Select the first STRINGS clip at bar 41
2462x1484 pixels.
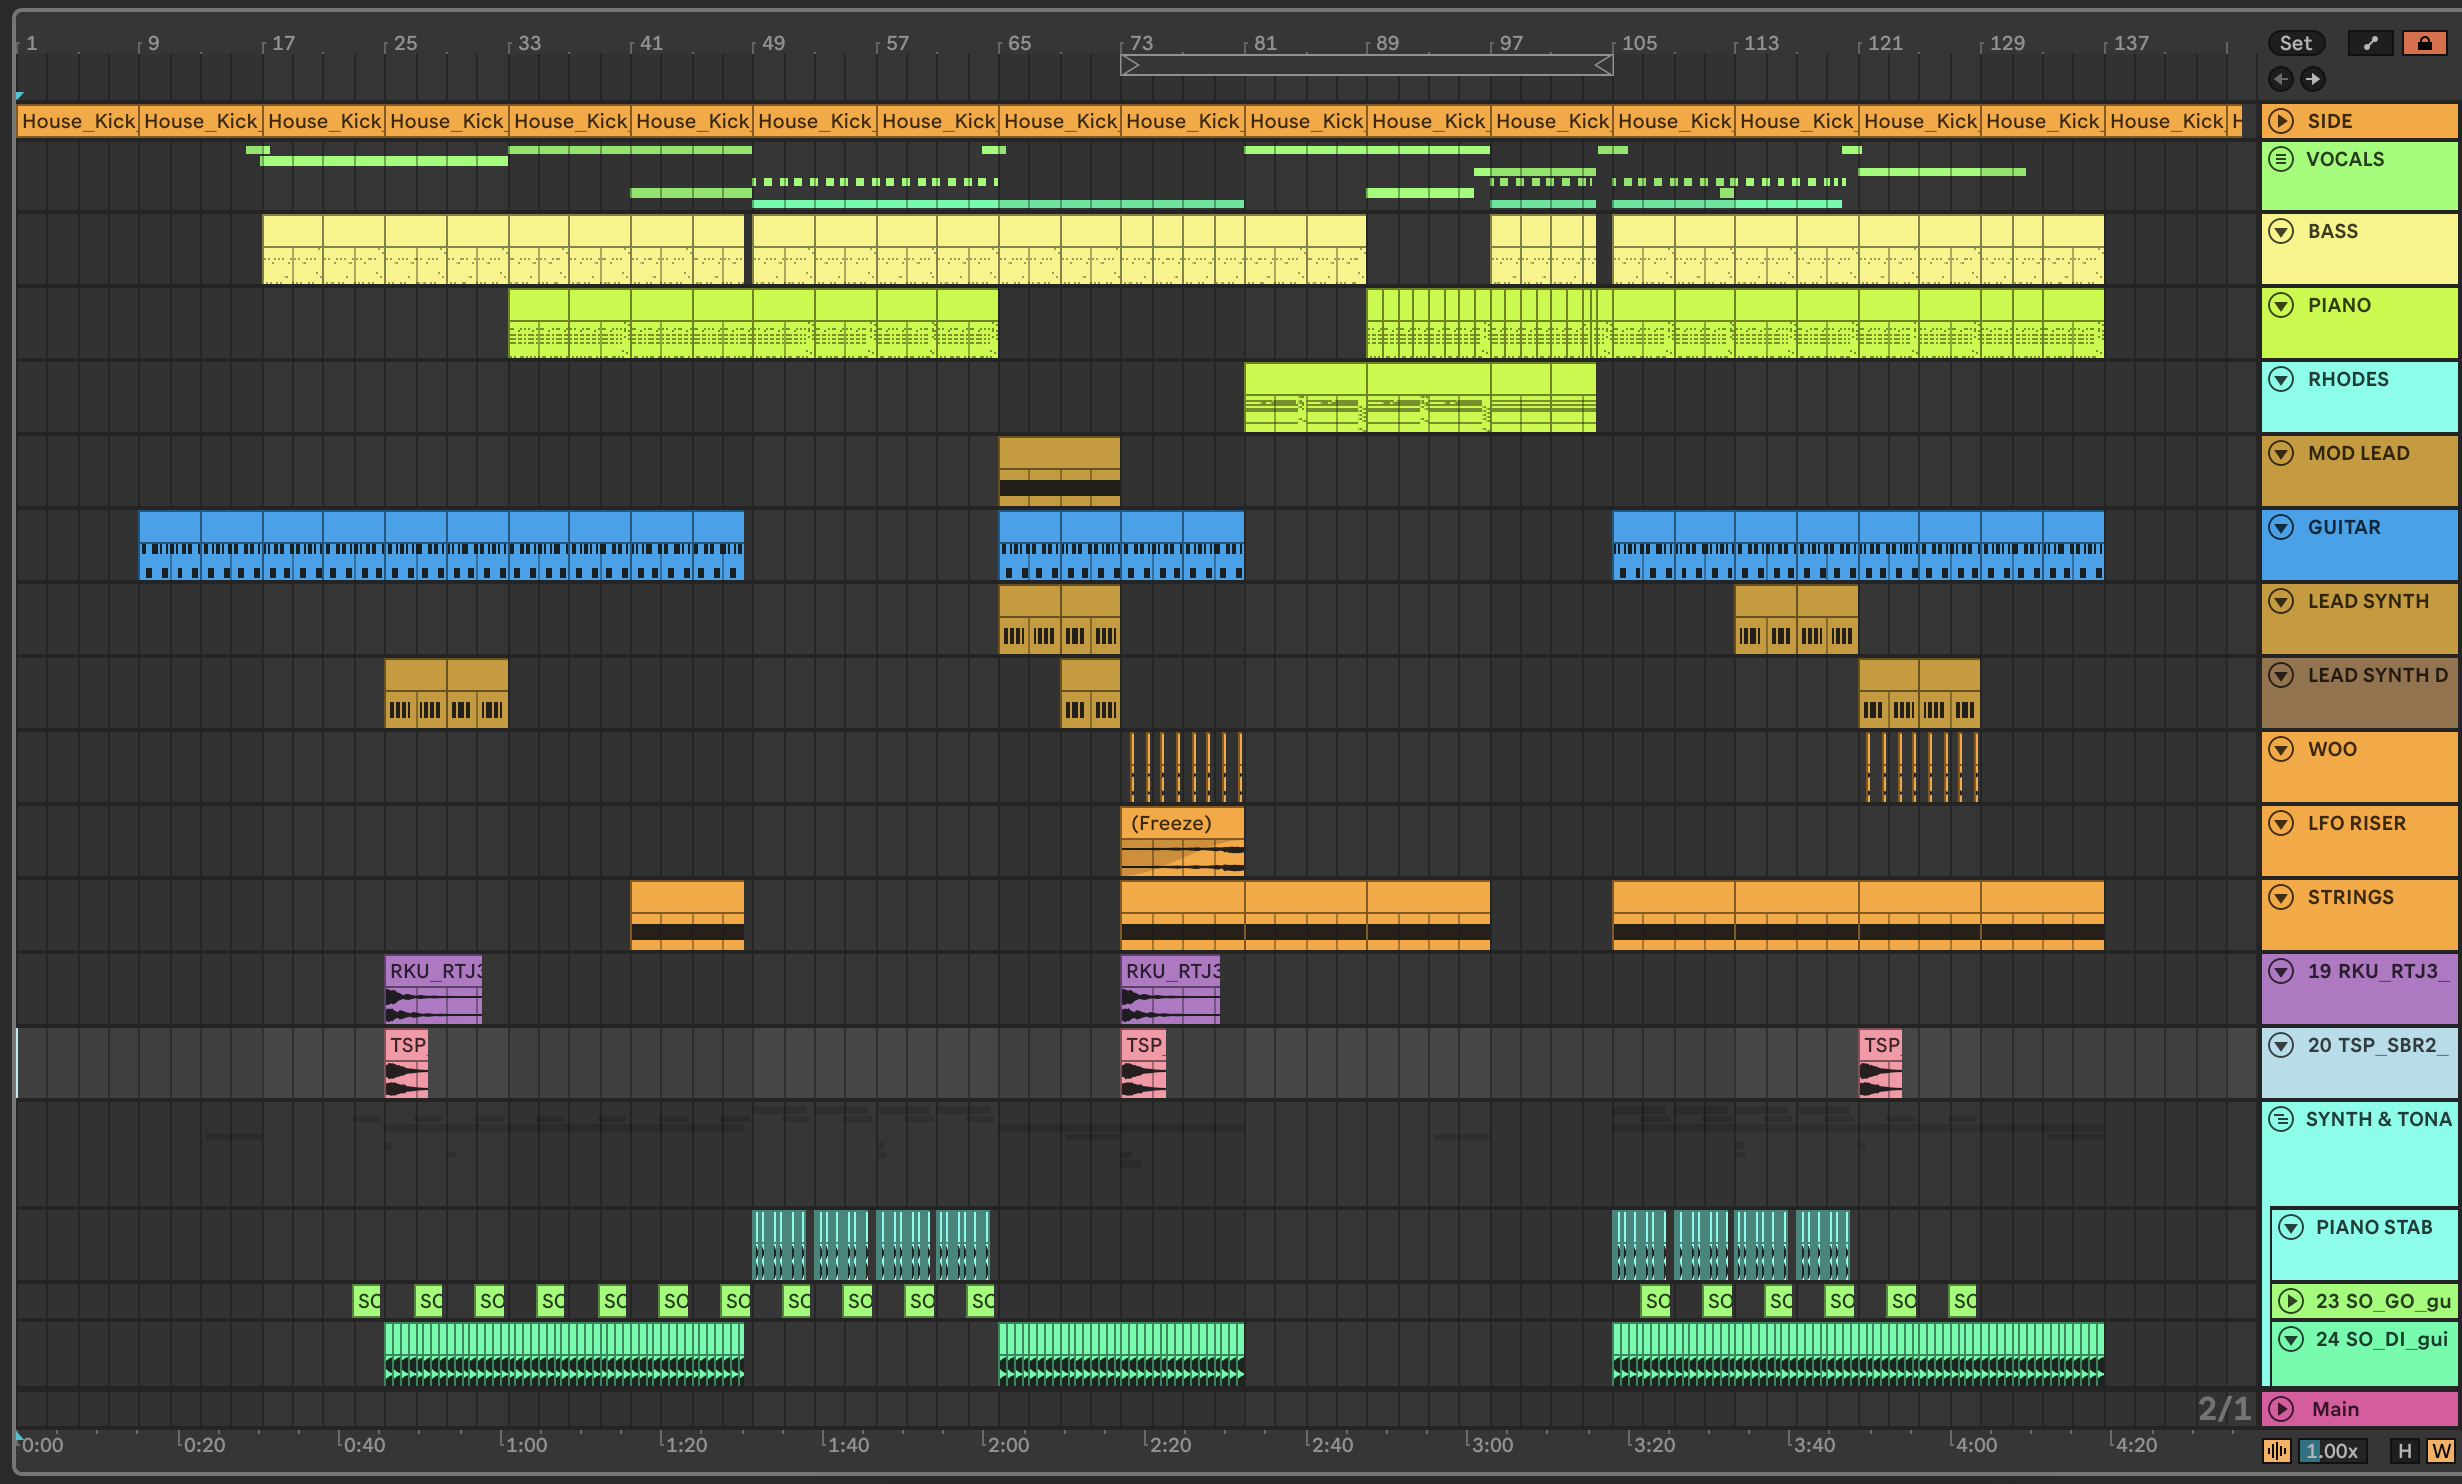687,915
